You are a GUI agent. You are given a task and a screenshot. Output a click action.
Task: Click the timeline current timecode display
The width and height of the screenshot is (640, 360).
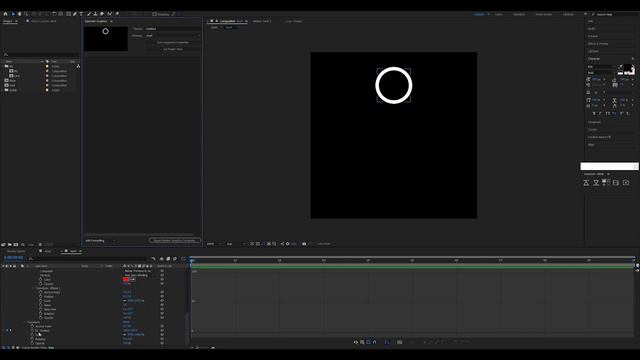click(x=13, y=258)
